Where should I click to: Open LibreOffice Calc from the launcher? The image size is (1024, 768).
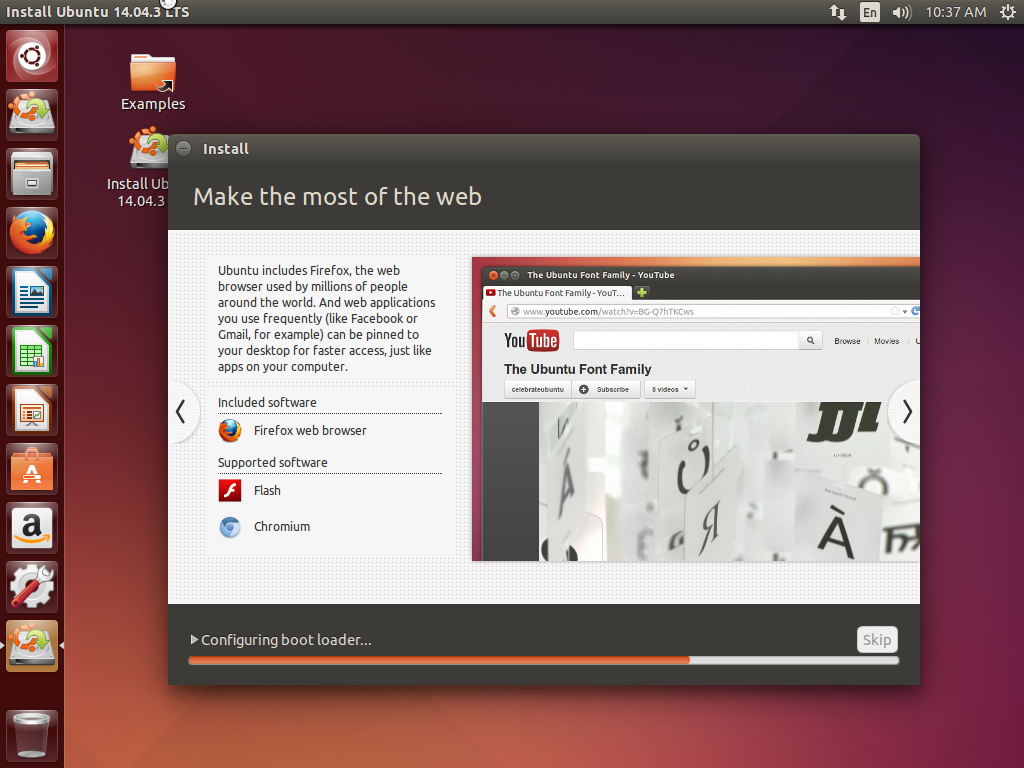[x=32, y=351]
